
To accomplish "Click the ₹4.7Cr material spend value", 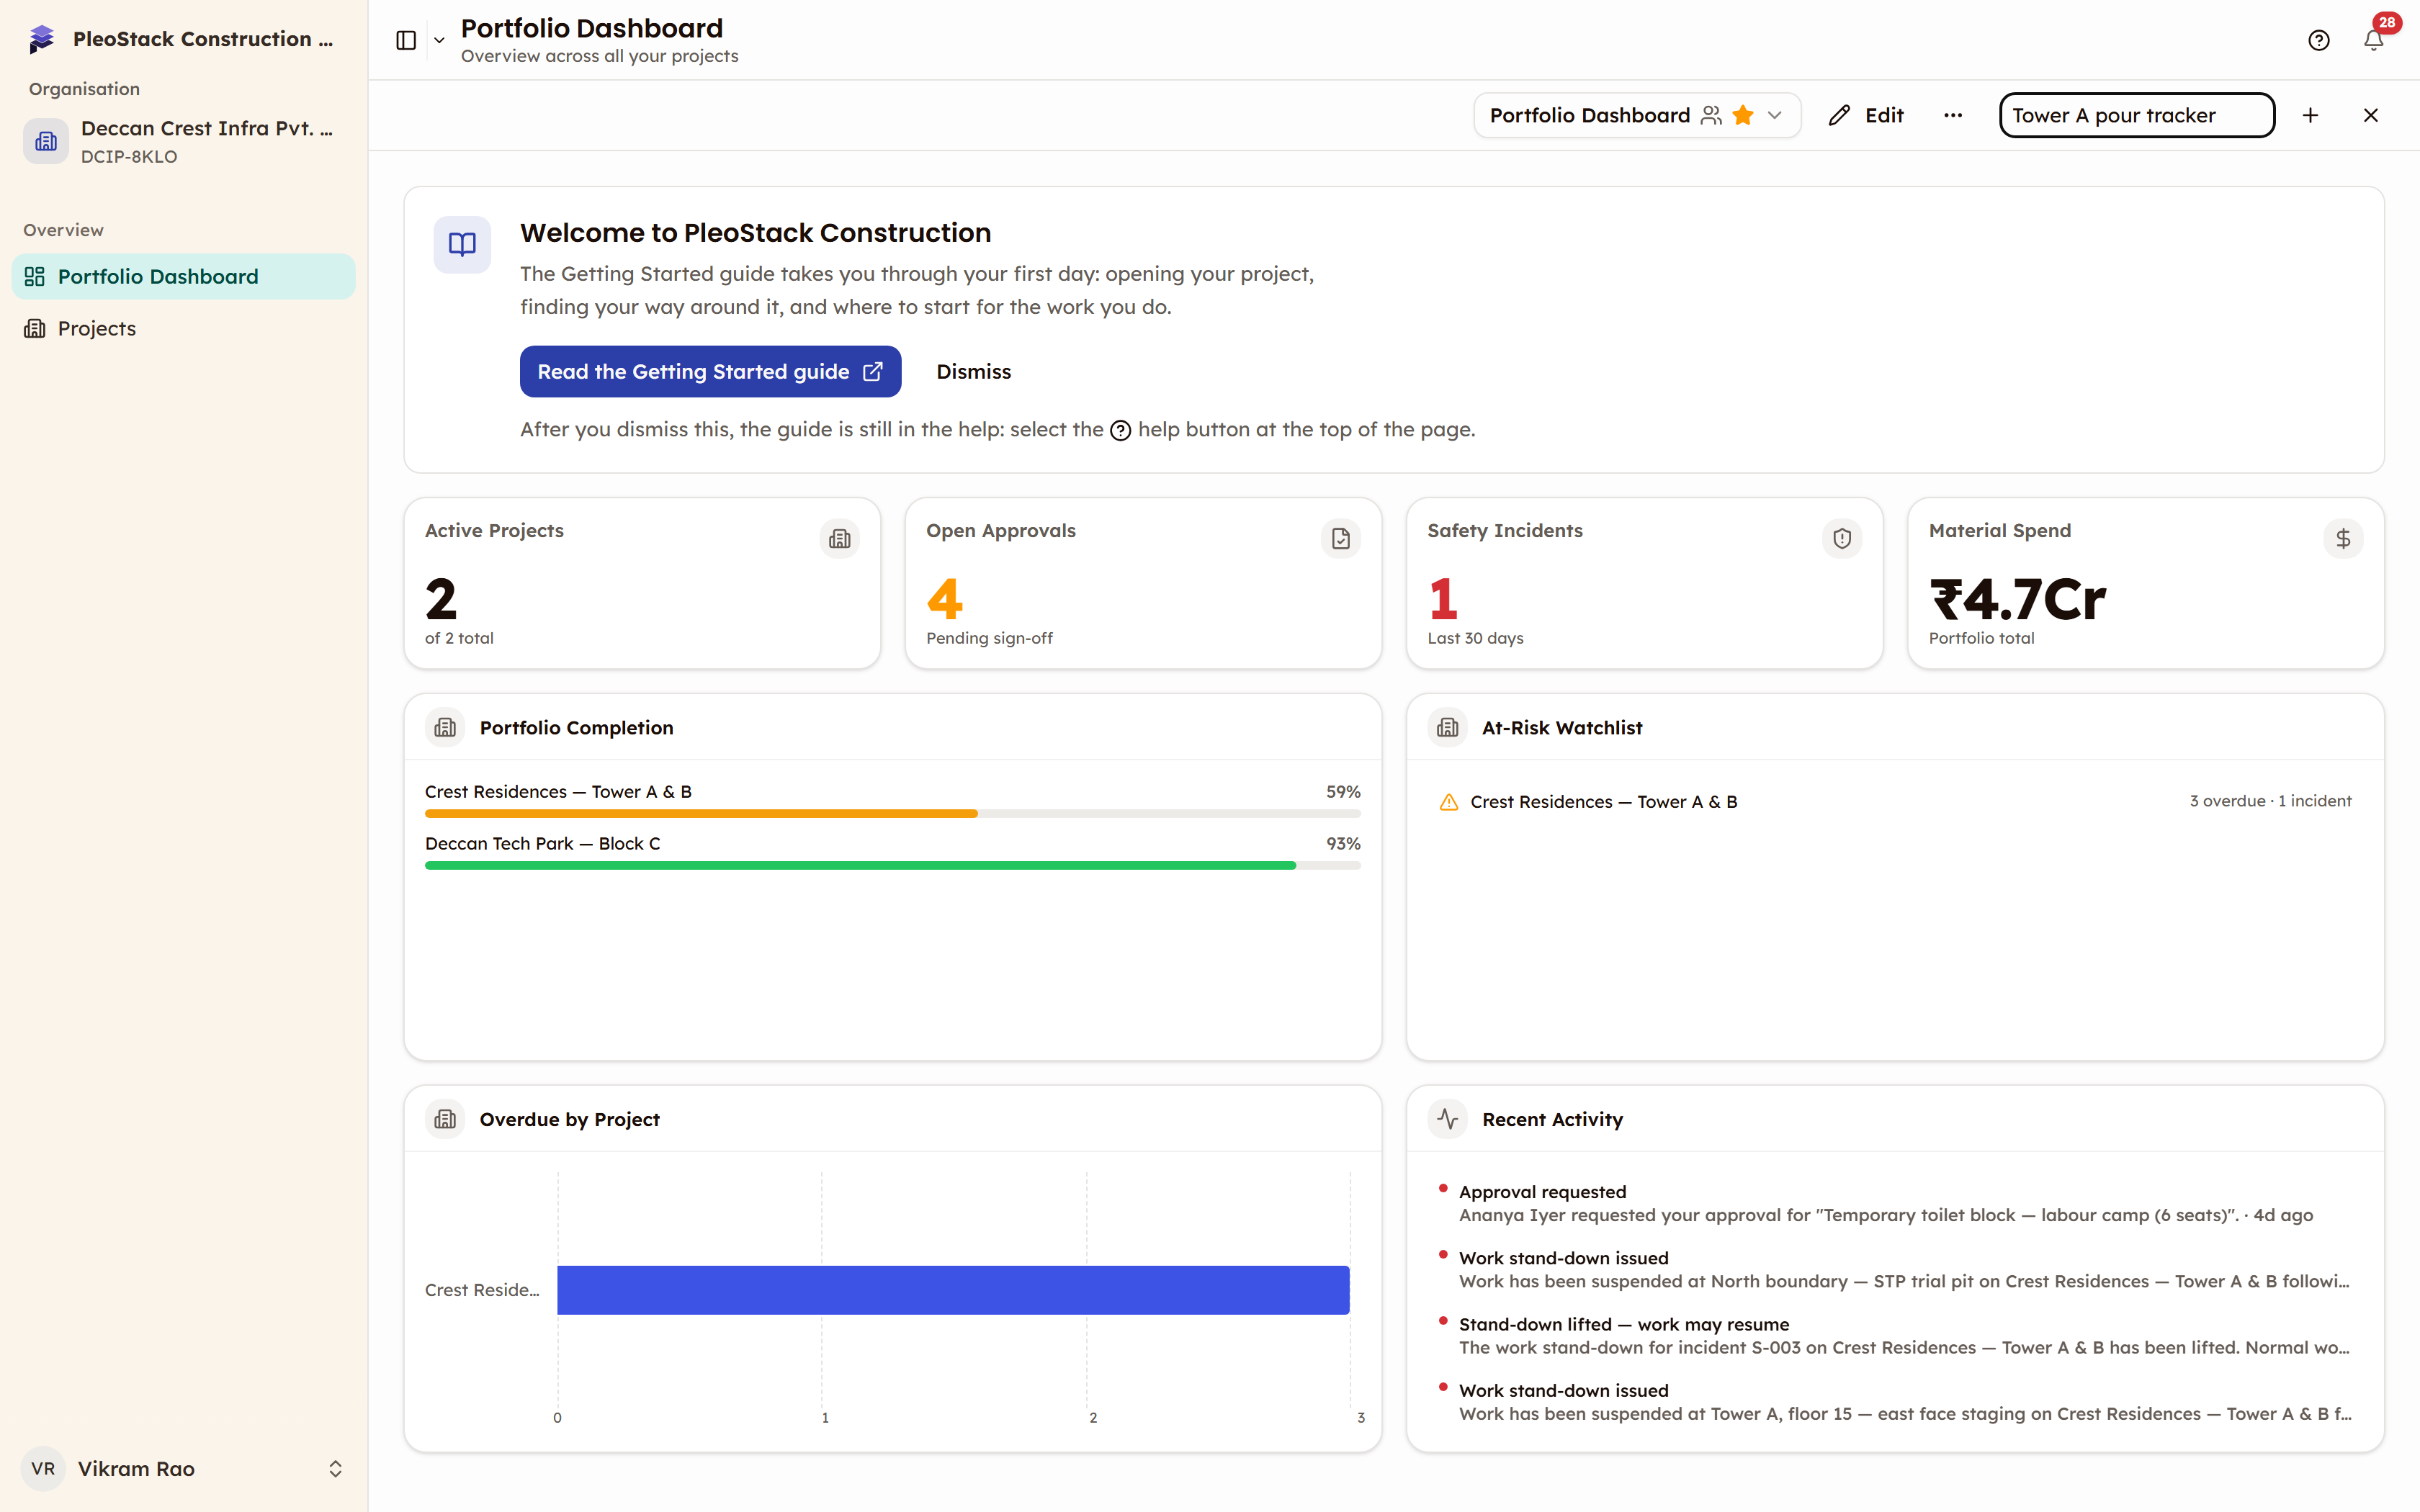I will point(2017,599).
